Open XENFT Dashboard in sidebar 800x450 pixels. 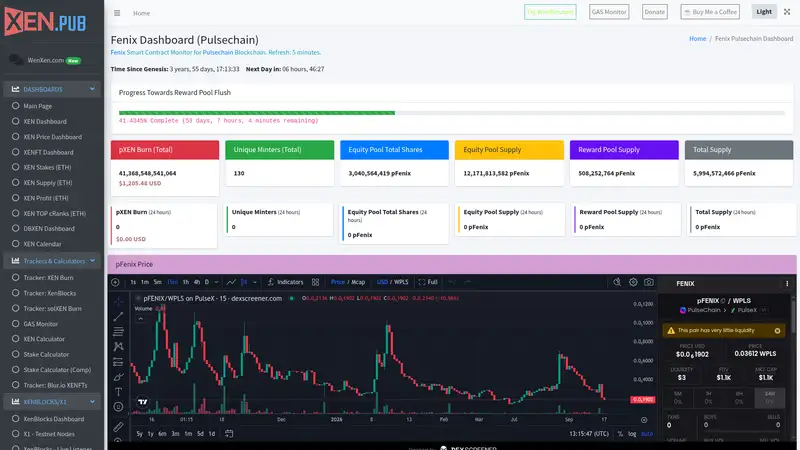pyautogui.click(x=48, y=152)
